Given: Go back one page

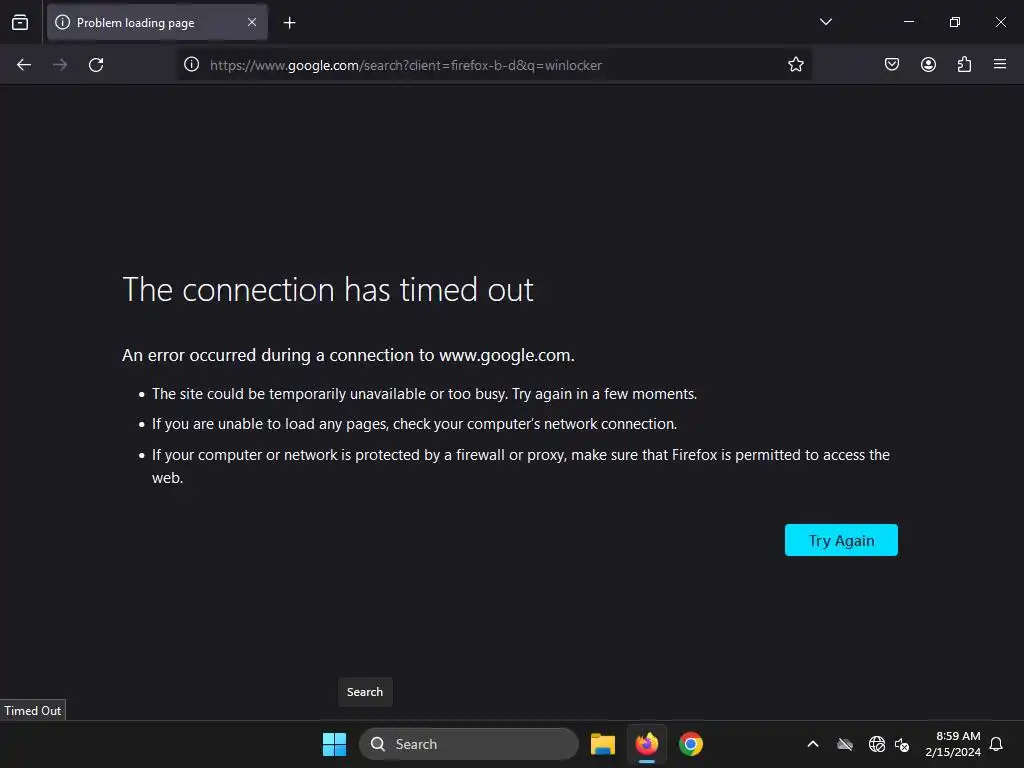Looking at the screenshot, I should click(24, 65).
